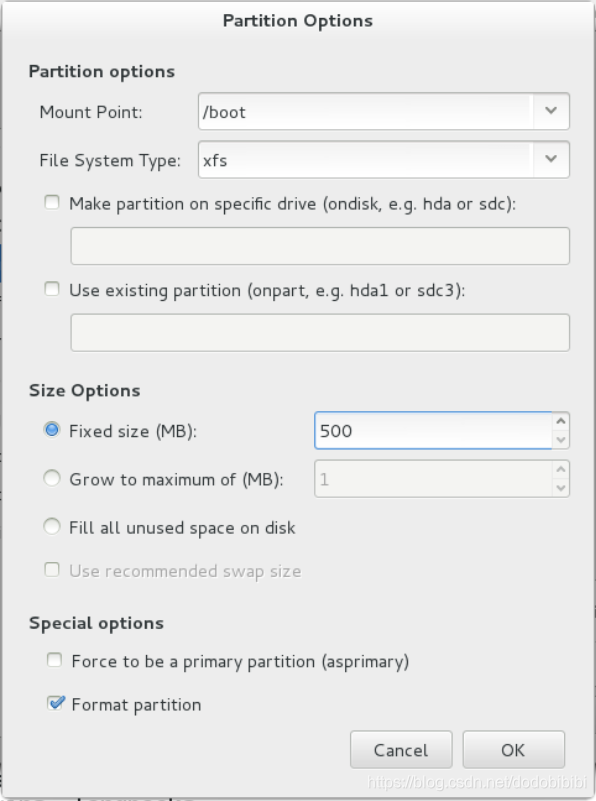Click up arrow of Grow to maximum spinner

click(561, 469)
